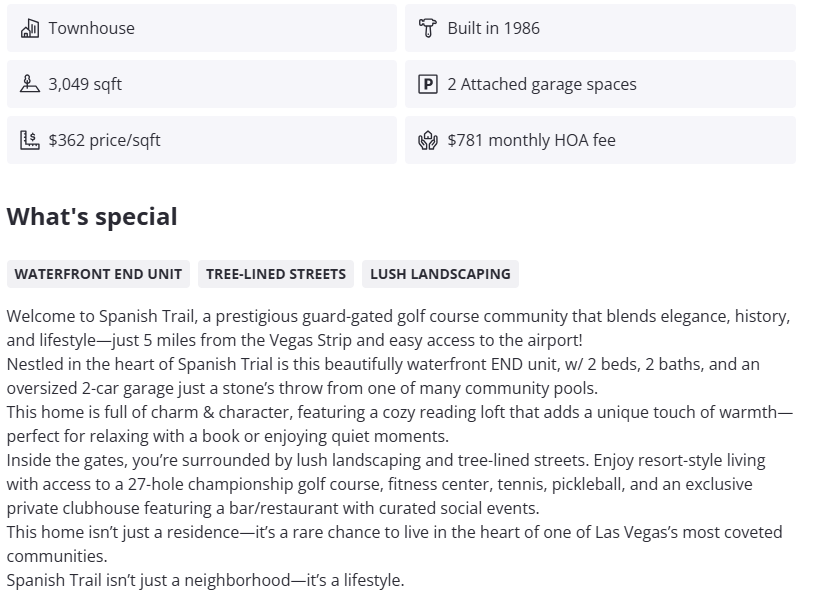
Task: Click the Welcome to Spanish Trail opening sentence
Action: [398, 317]
